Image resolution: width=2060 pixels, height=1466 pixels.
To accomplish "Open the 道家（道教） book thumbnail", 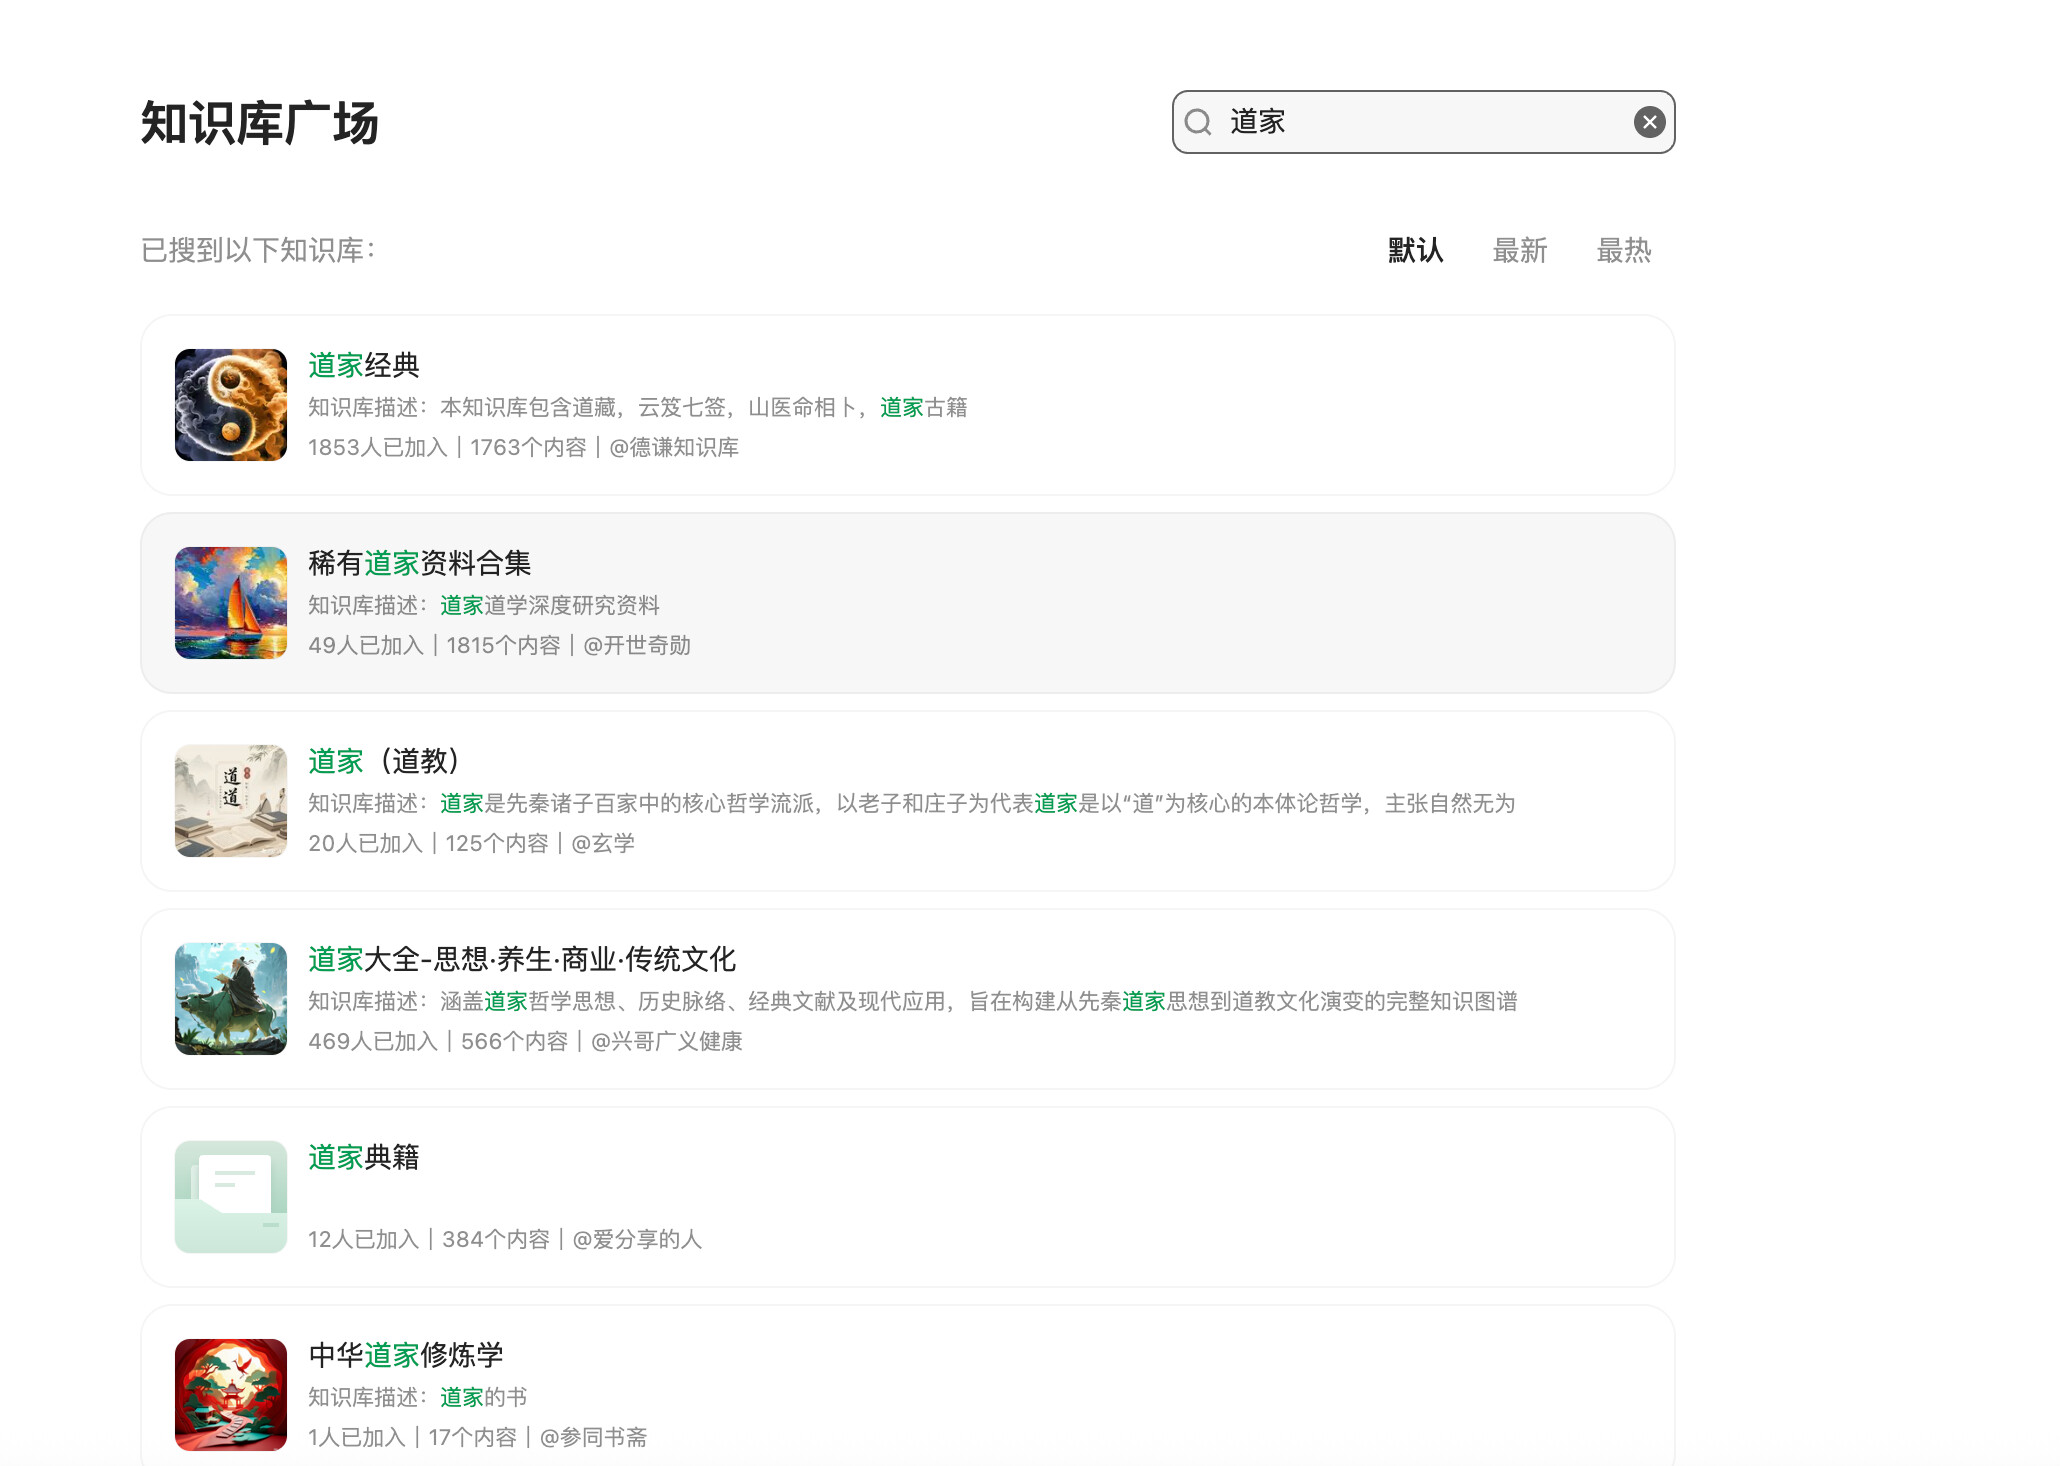I will 231,801.
